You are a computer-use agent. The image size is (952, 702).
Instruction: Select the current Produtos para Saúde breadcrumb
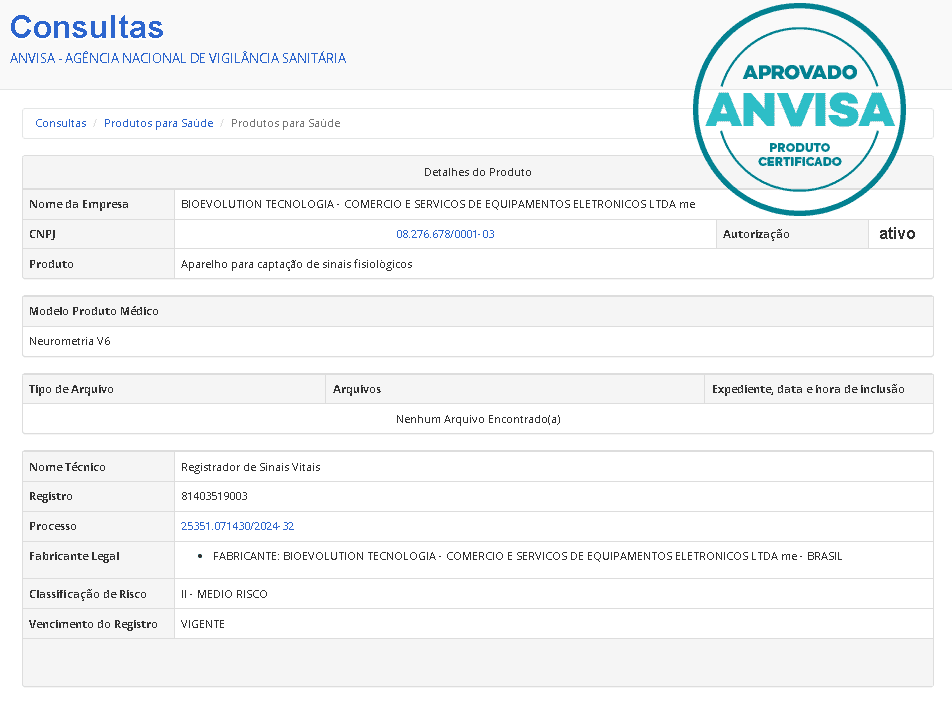(285, 123)
